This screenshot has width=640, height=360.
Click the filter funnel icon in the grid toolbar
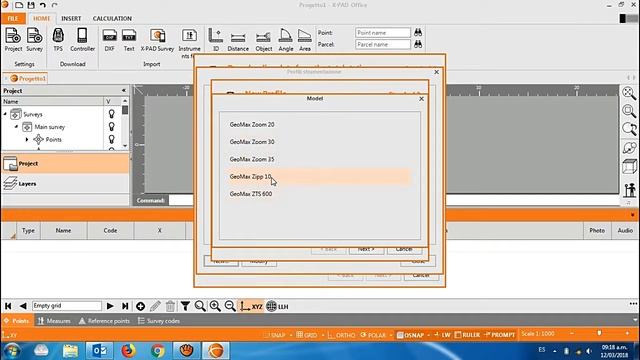point(185,306)
